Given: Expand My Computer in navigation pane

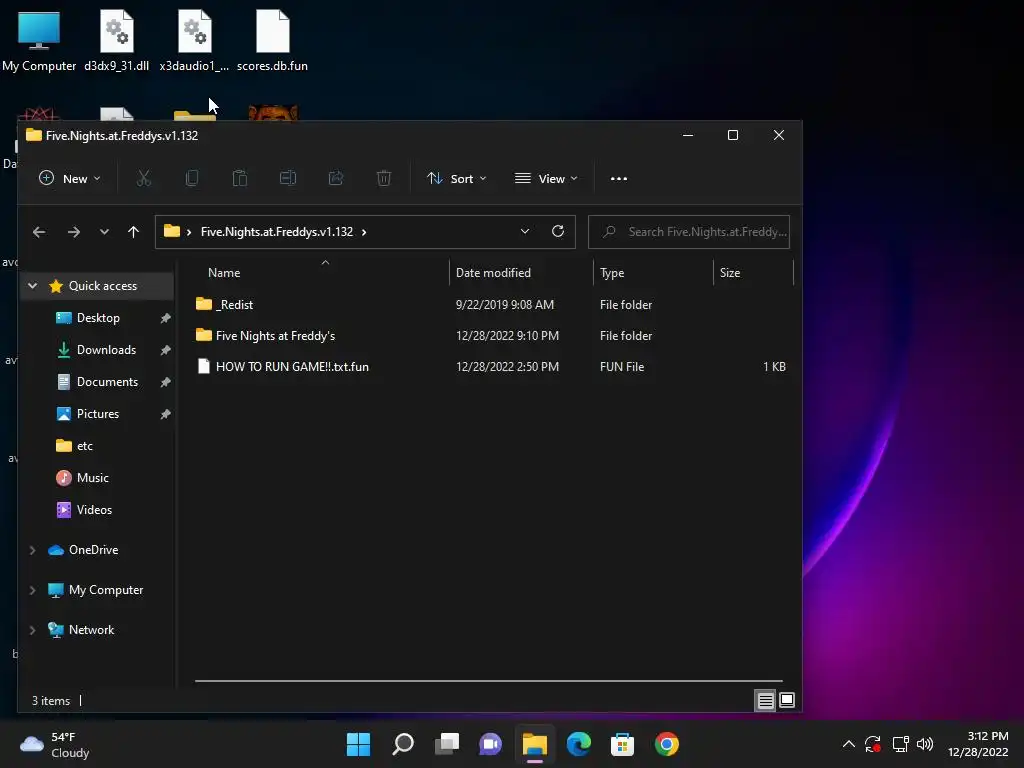Looking at the screenshot, I should tap(33, 590).
